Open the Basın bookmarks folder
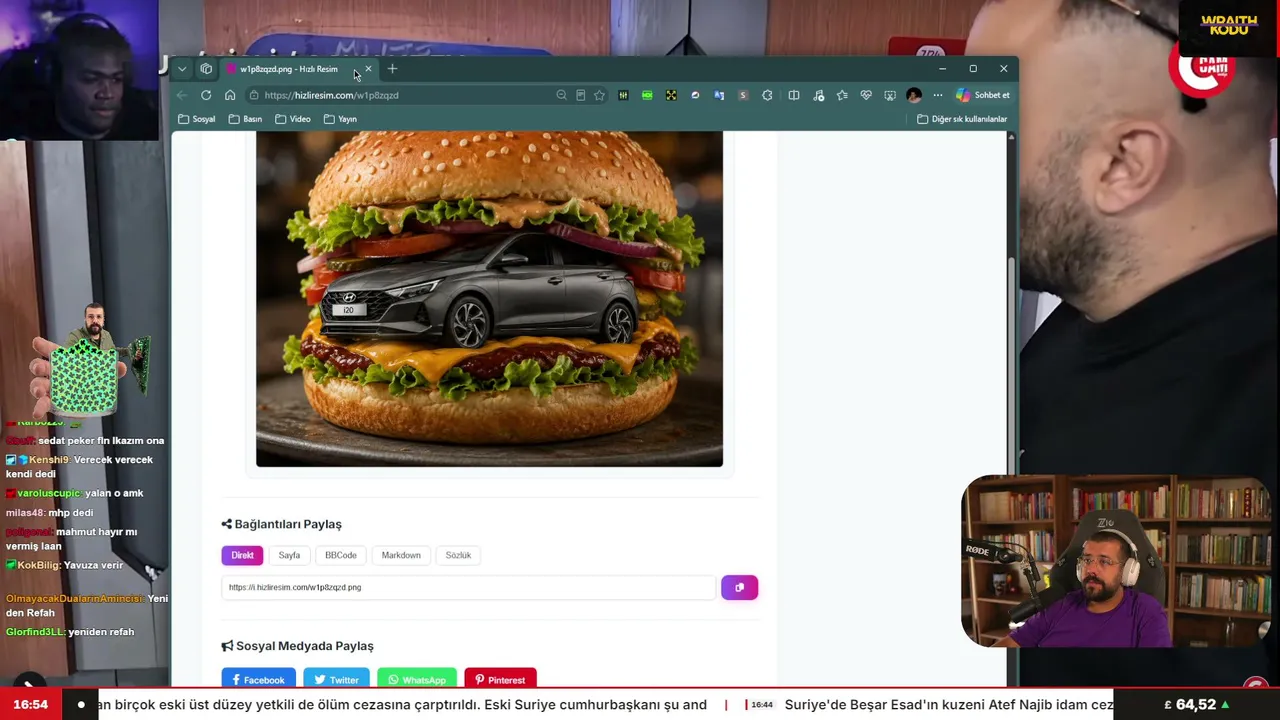This screenshot has width=1280, height=720. (245, 119)
